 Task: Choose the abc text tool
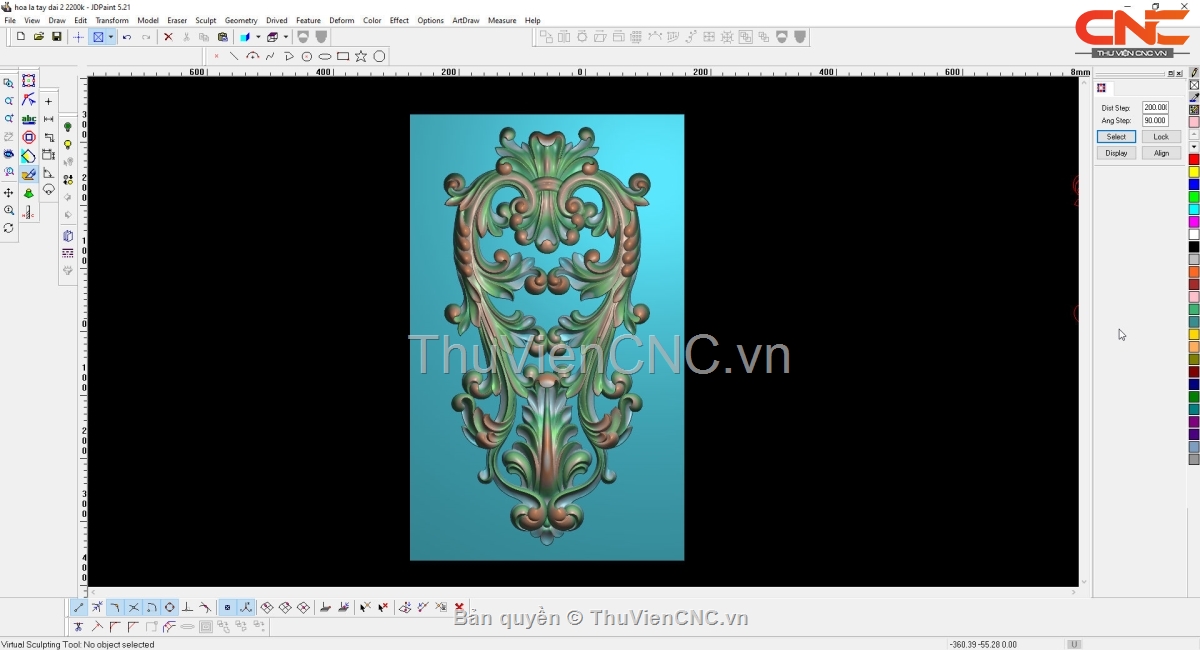pos(29,119)
